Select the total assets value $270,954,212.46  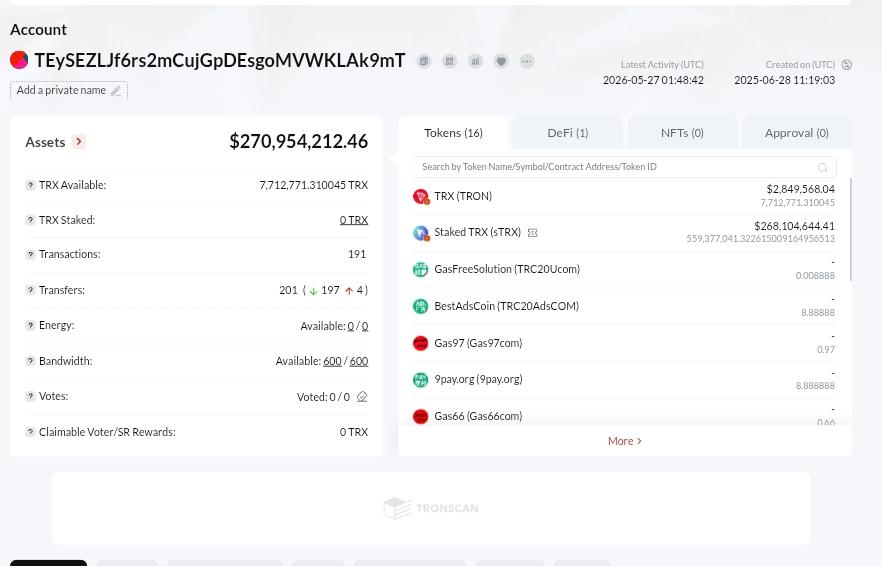299,141
